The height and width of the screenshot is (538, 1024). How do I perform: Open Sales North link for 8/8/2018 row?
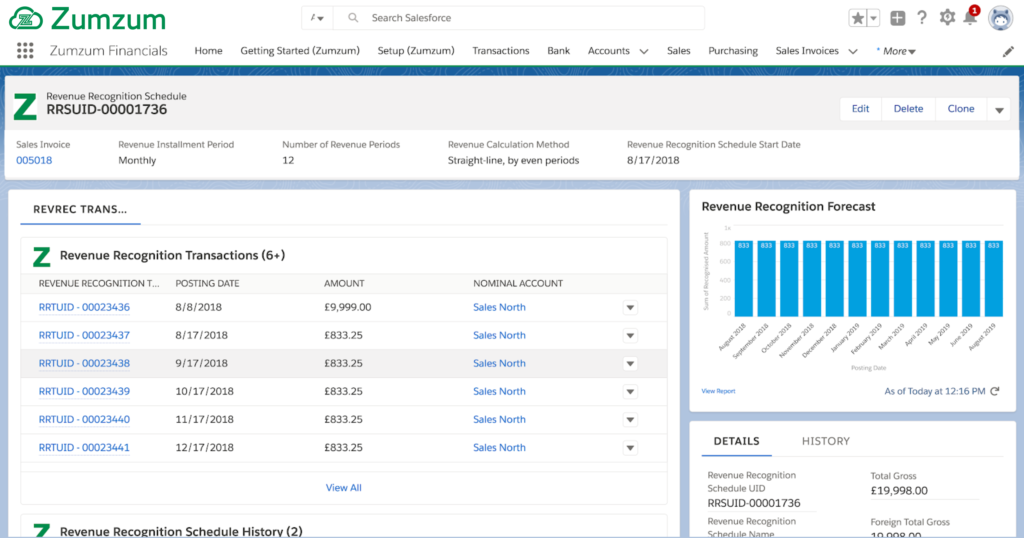[499, 308]
